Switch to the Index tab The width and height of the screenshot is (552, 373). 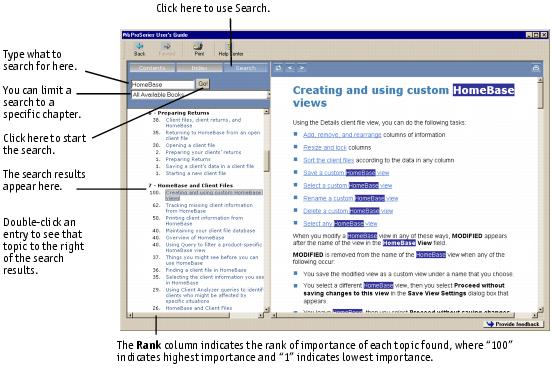click(199, 68)
